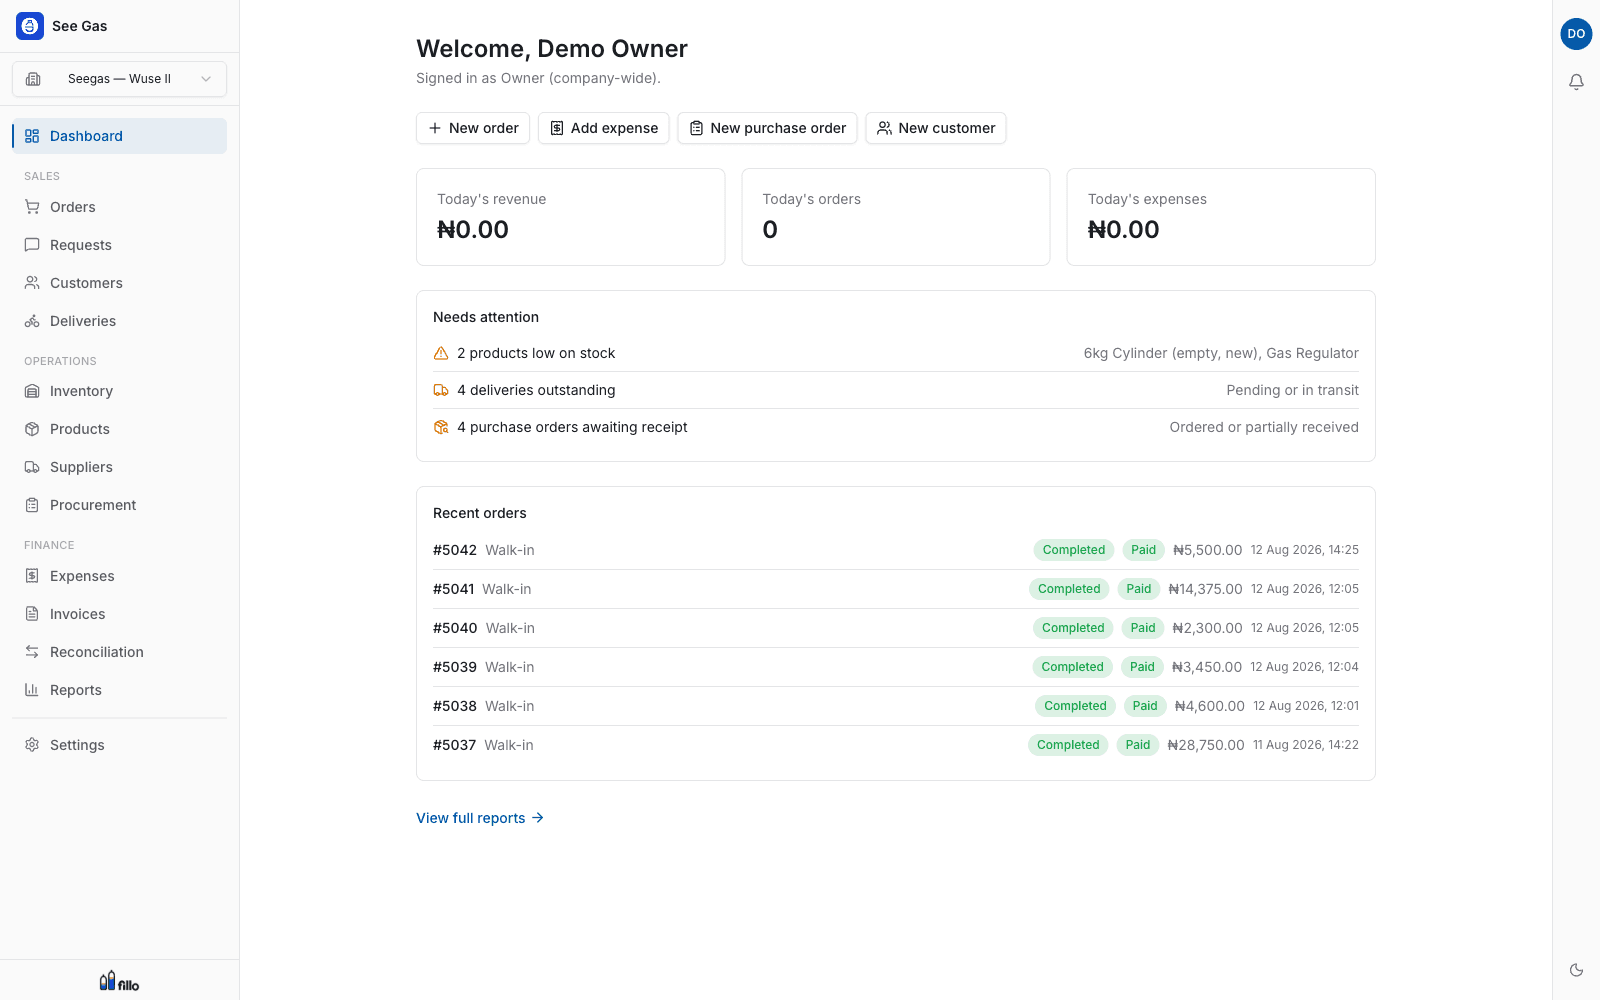This screenshot has height=1000, width=1600.
Task: Open the Products section
Action: [119, 429]
